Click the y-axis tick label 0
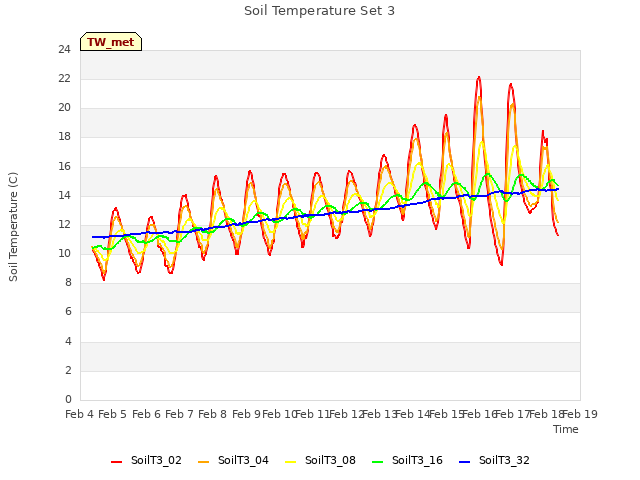 tap(68, 400)
